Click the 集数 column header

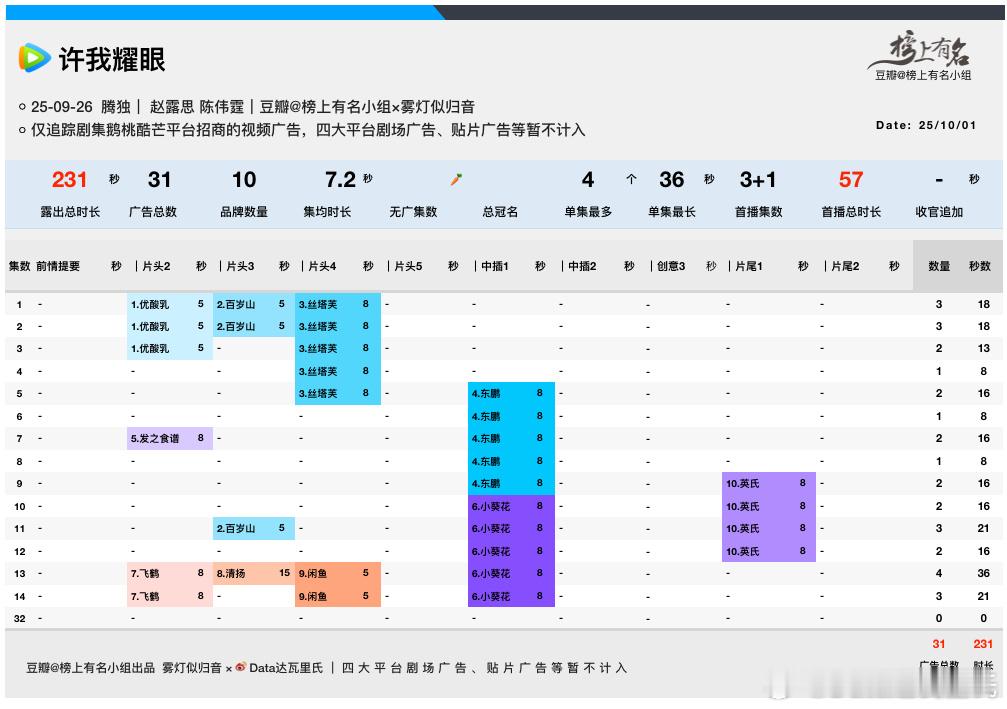[x=19, y=266]
